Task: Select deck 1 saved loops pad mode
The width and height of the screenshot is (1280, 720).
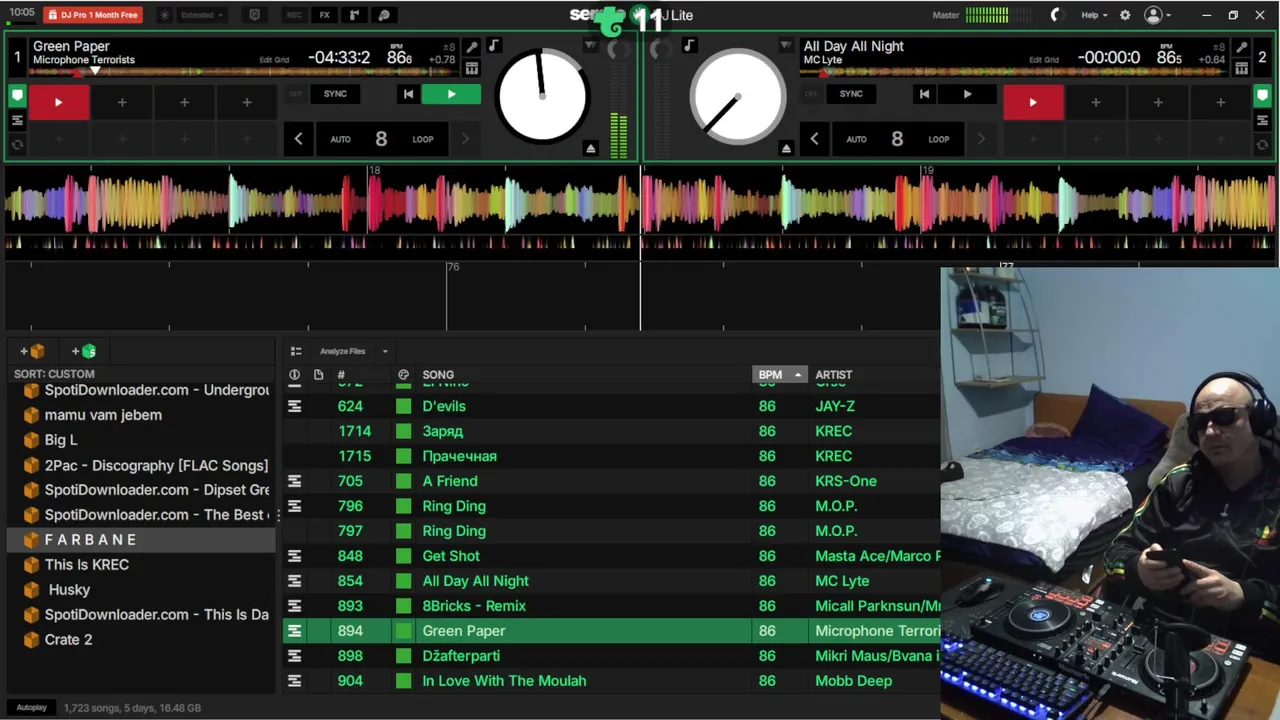Action: (x=17, y=121)
